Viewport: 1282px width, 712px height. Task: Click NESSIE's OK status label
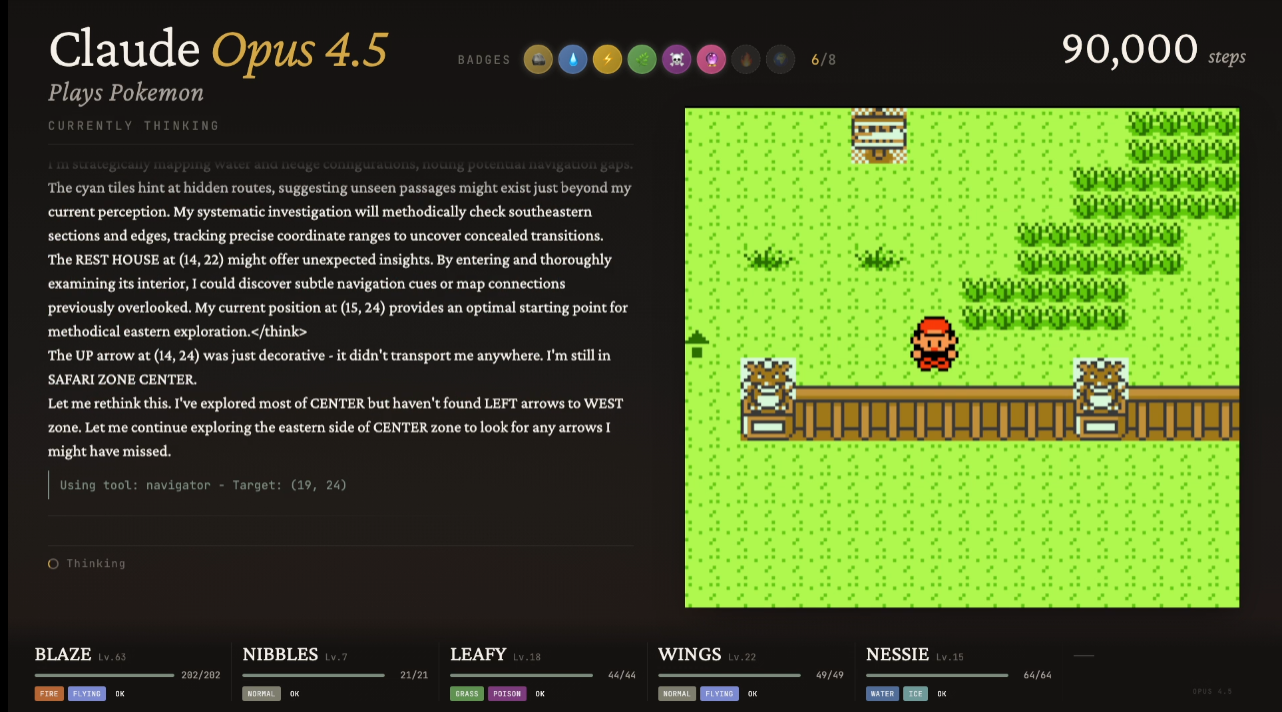(x=941, y=693)
